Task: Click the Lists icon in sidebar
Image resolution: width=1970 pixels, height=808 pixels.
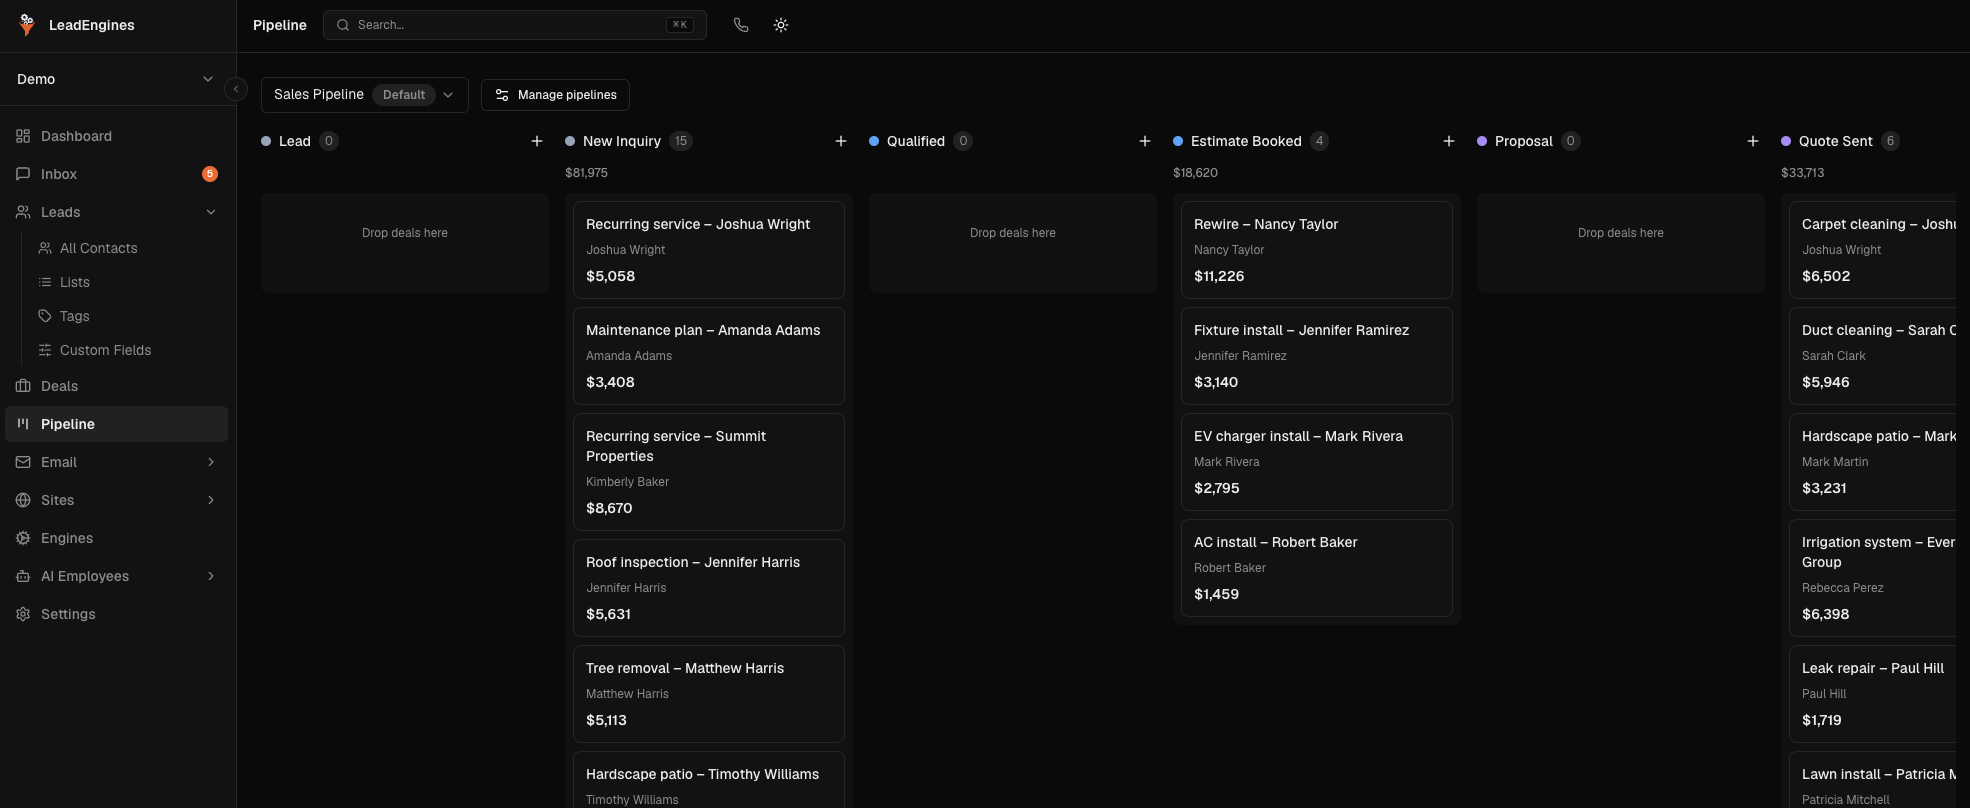Action: coord(45,282)
